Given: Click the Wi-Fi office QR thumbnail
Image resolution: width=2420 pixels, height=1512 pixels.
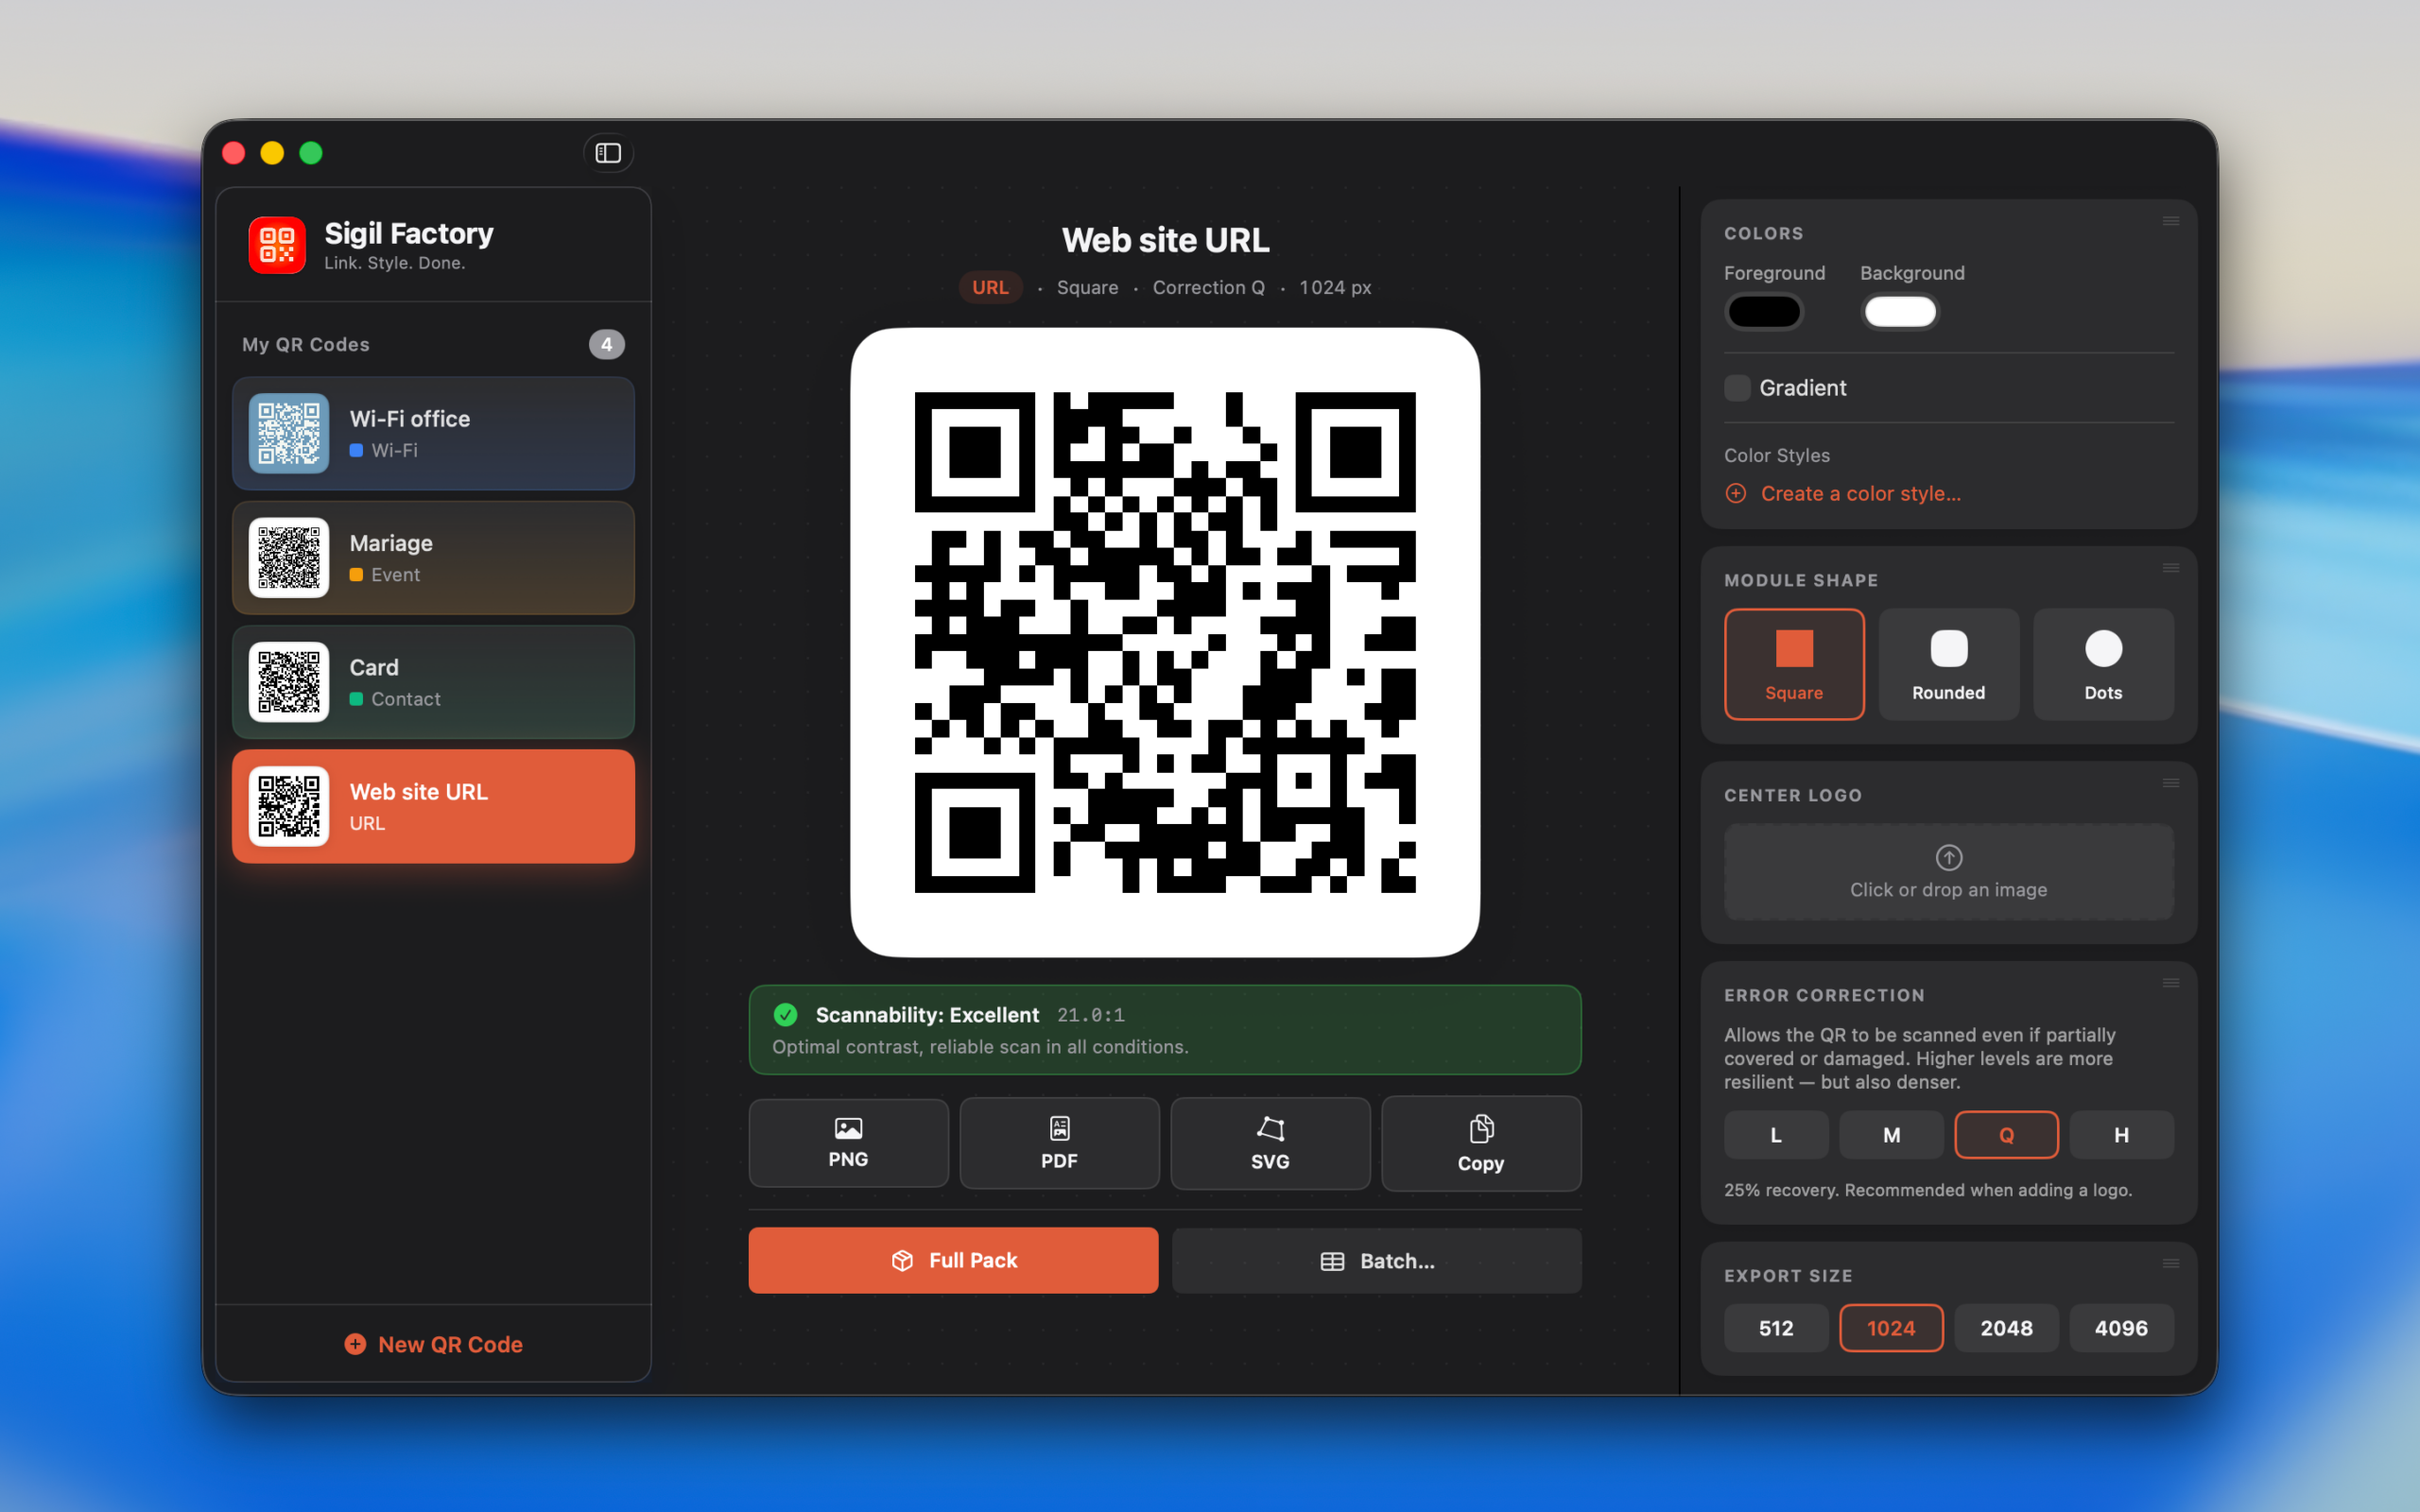Looking at the screenshot, I should [289, 433].
